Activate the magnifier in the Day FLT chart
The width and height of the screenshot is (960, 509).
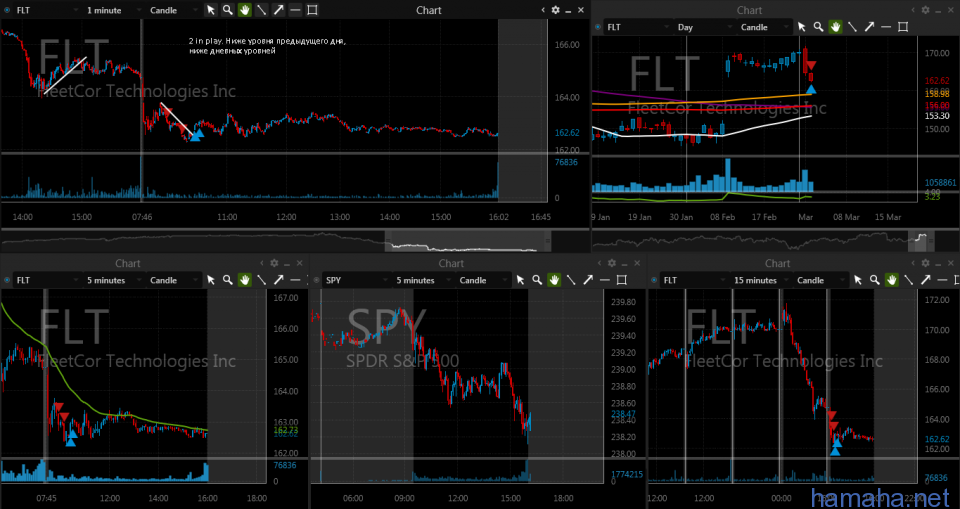(818, 27)
